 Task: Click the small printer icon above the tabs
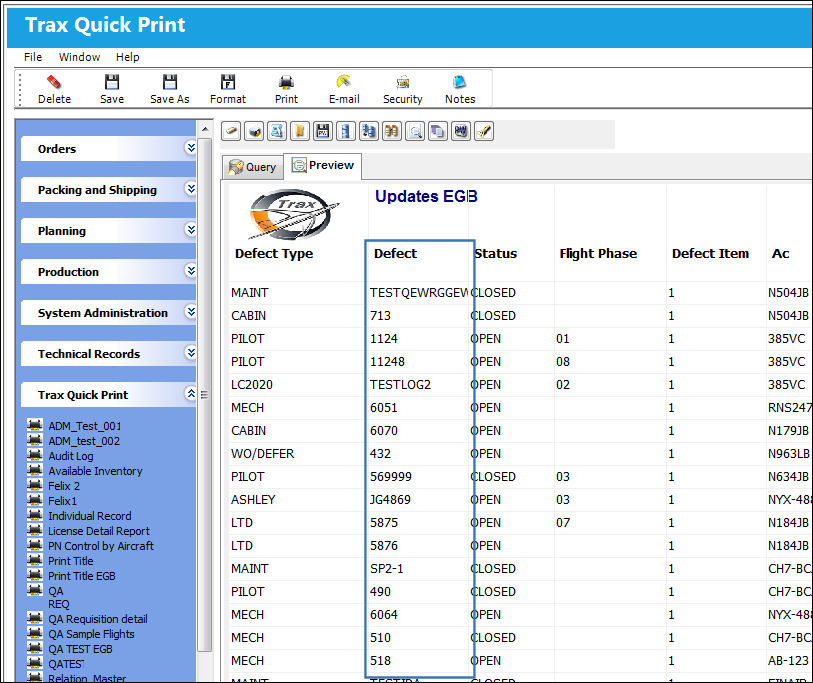coord(254,132)
